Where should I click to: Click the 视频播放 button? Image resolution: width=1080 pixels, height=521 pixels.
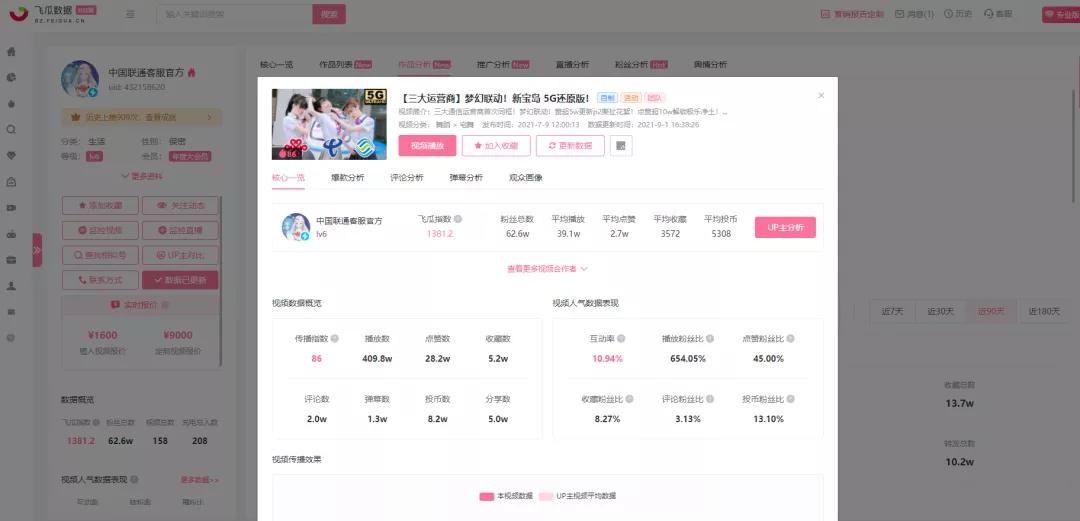tap(426, 145)
